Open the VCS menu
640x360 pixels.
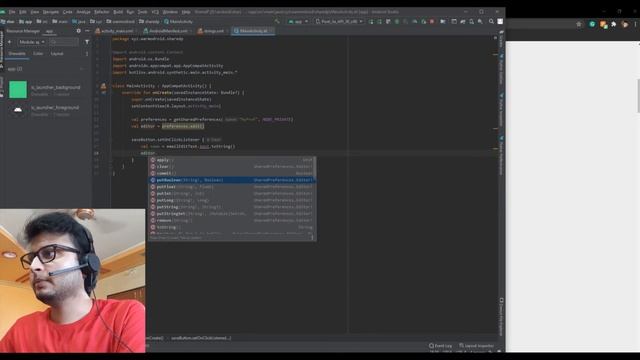pyautogui.click(x=155, y=12)
